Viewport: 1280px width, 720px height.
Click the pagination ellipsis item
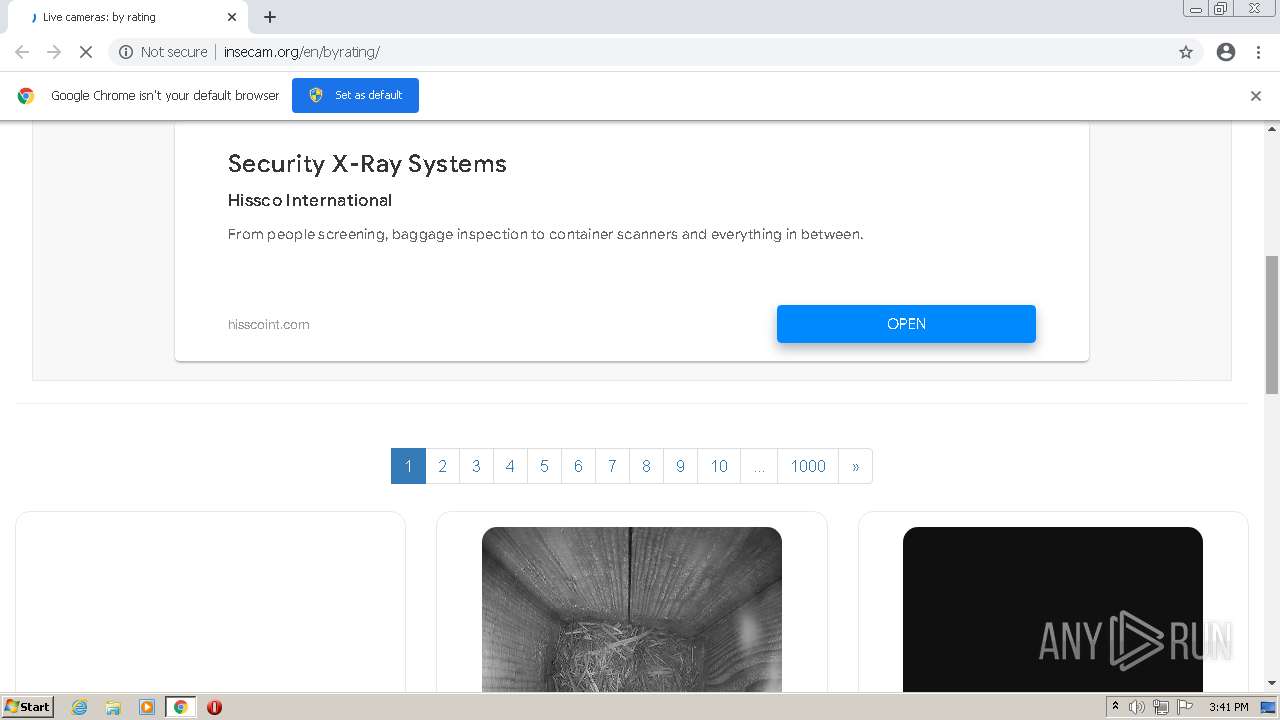click(759, 466)
